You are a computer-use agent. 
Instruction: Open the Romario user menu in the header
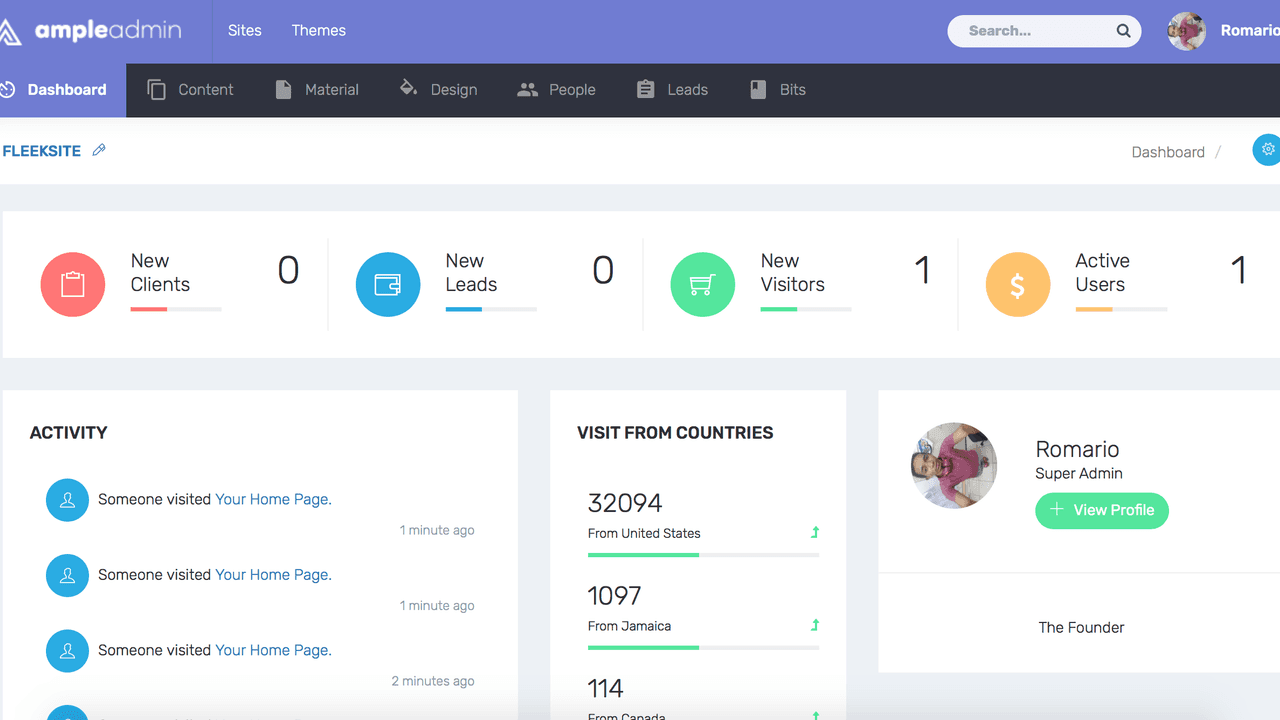(x=1250, y=31)
